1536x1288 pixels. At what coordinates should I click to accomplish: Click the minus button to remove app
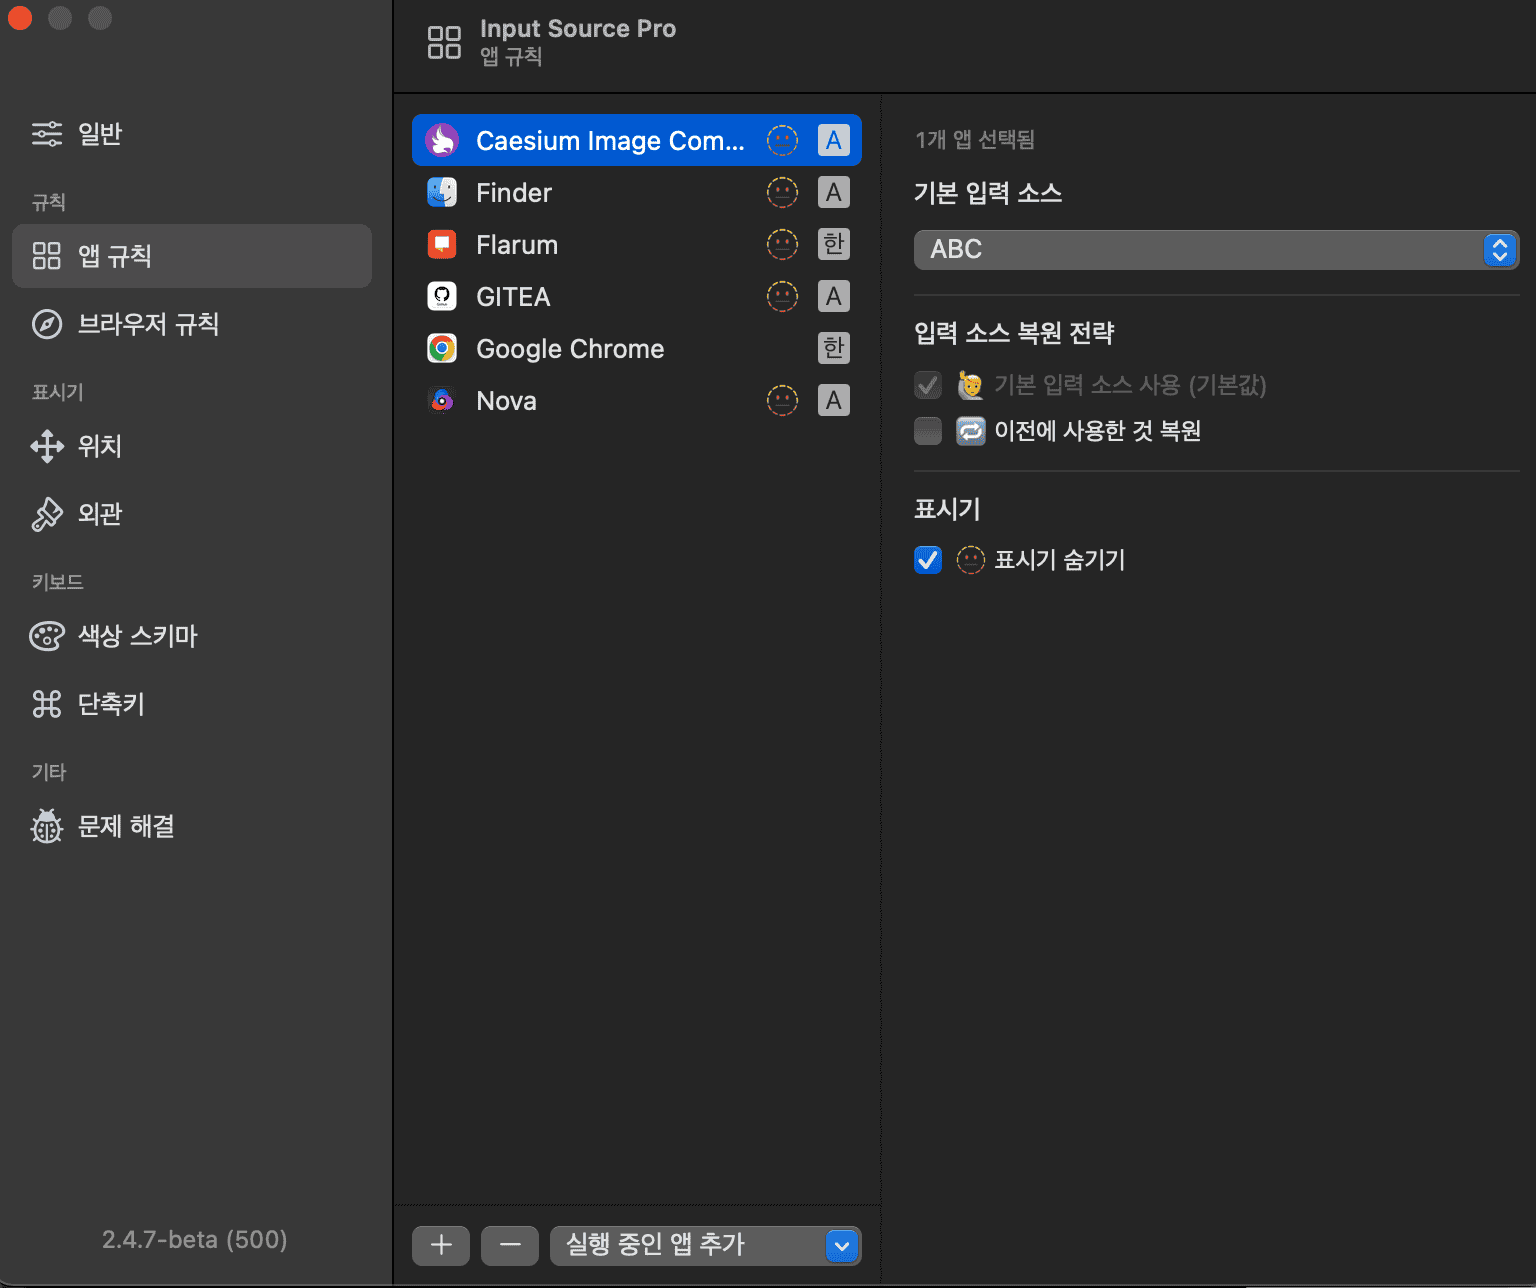coord(510,1245)
